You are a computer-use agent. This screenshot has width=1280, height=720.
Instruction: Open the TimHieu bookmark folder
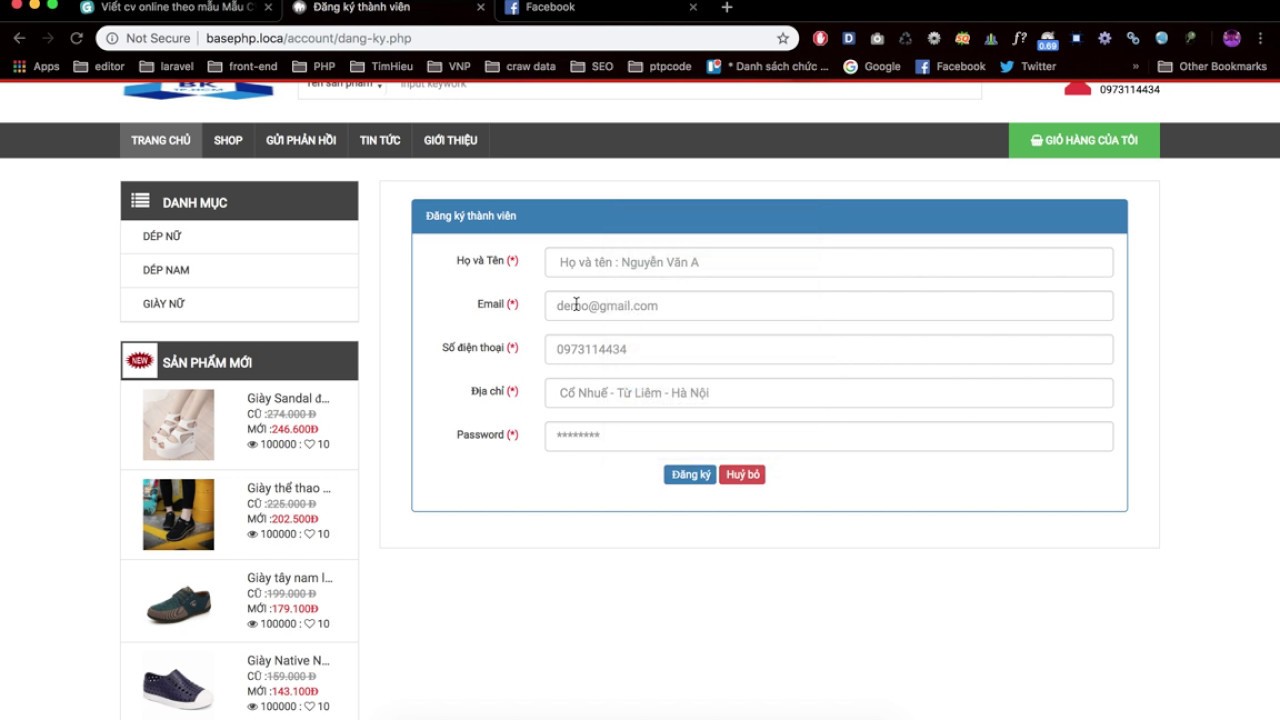click(x=381, y=66)
